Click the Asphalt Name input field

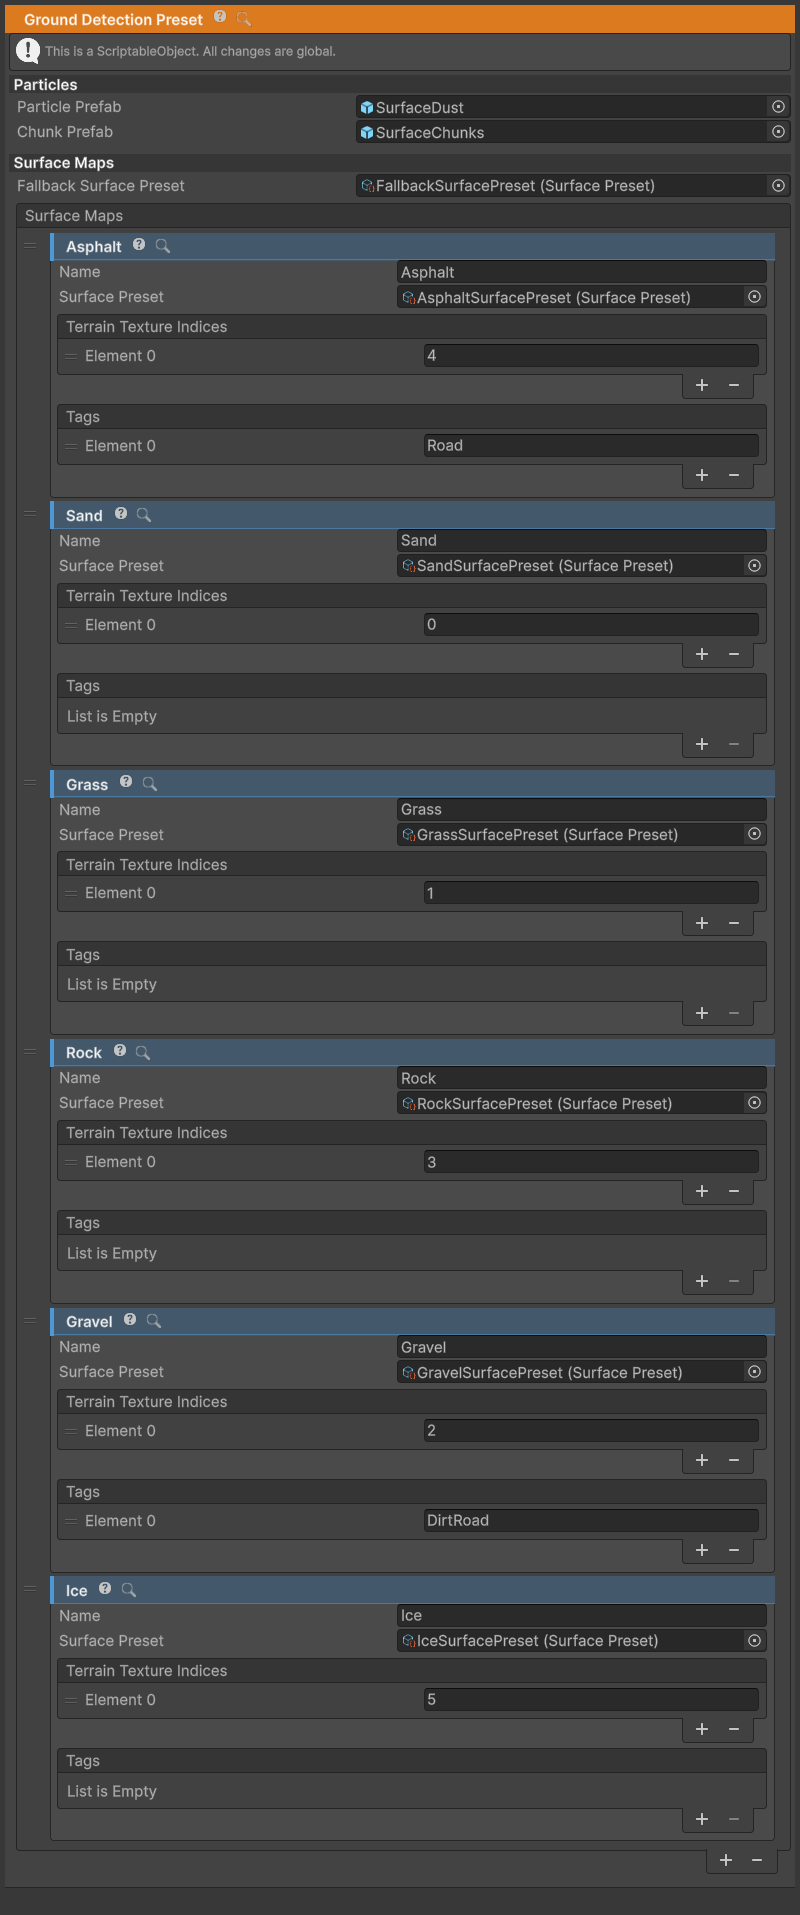(582, 272)
